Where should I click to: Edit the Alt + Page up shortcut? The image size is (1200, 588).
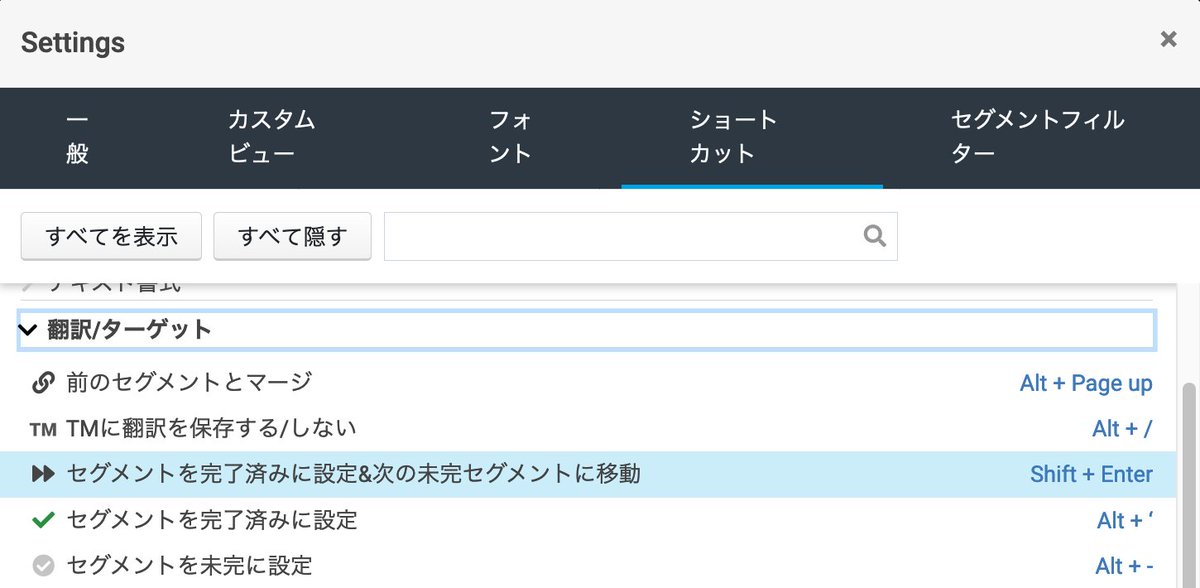pyautogui.click(x=1086, y=383)
